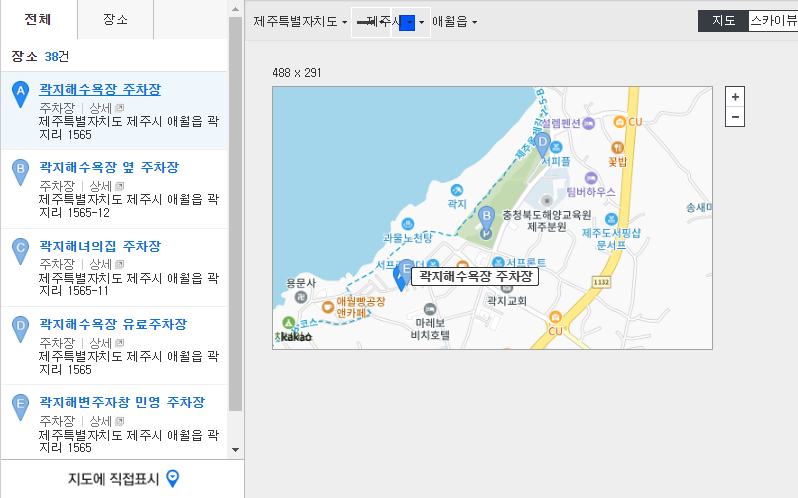
Task: Open the 제주특별자치도 province dropdown
Action: tap(300, 21)
